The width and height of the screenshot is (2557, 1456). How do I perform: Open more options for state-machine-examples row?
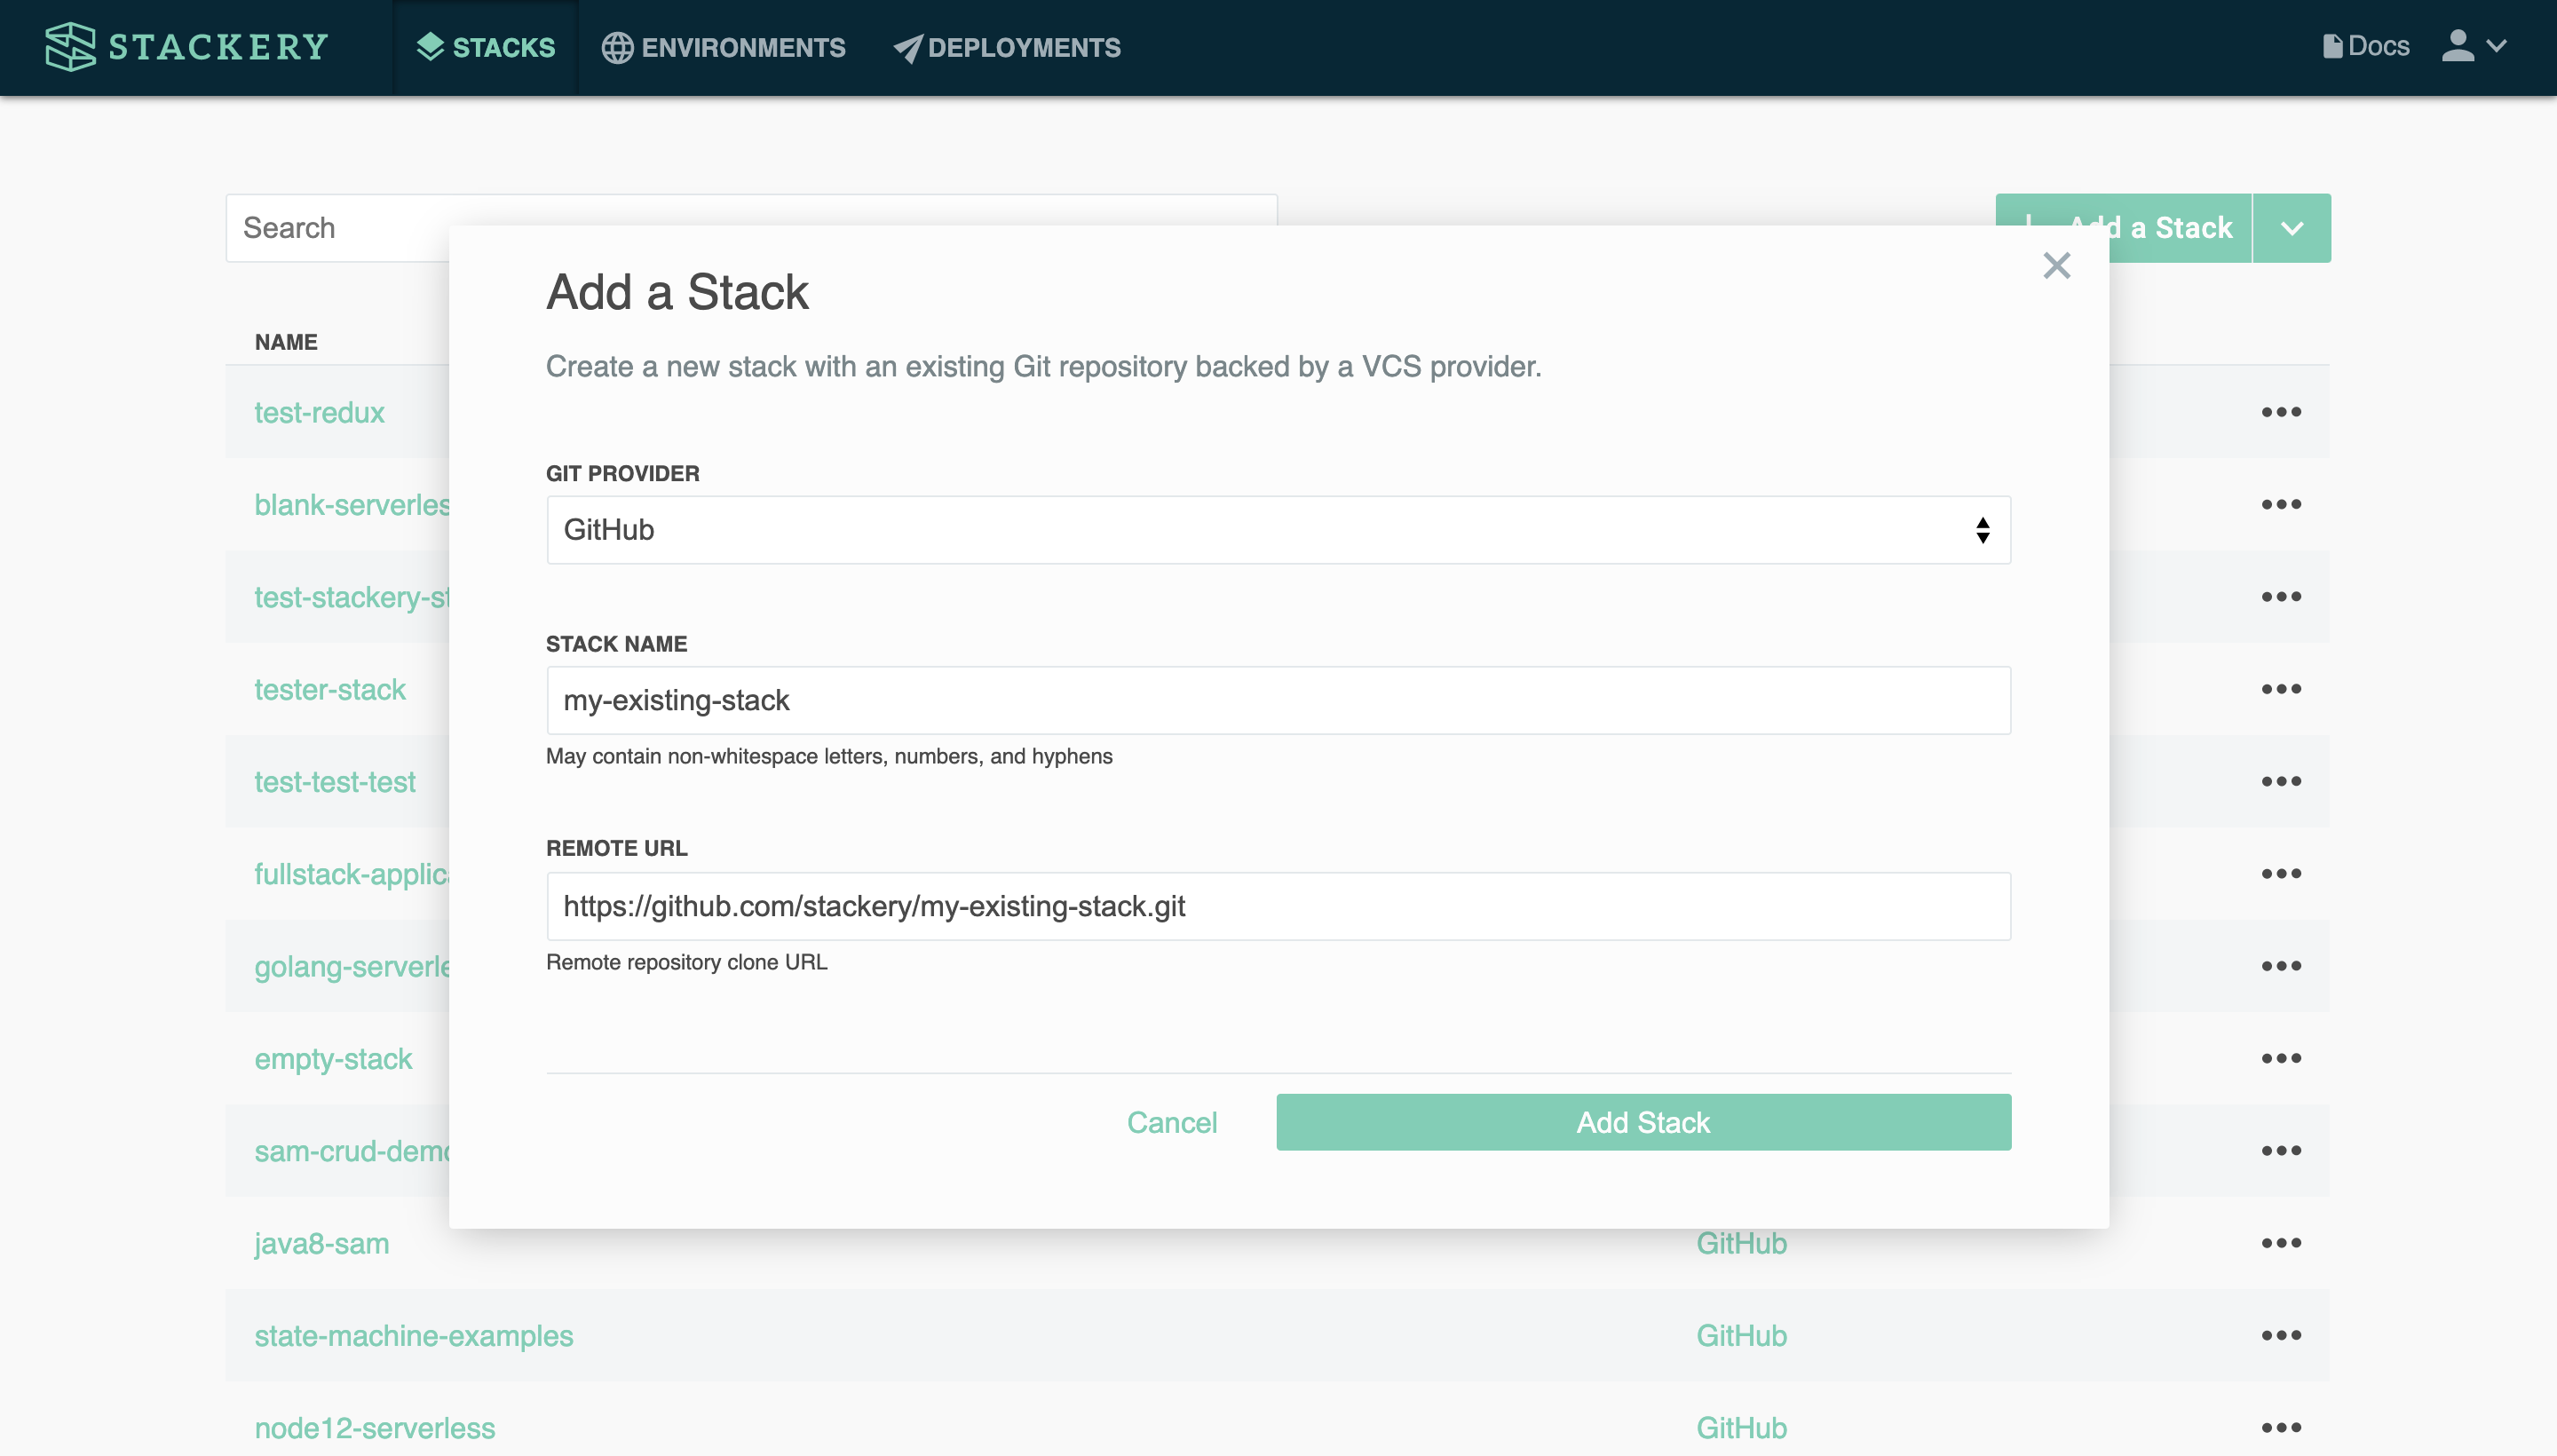pos(2281,1335)
